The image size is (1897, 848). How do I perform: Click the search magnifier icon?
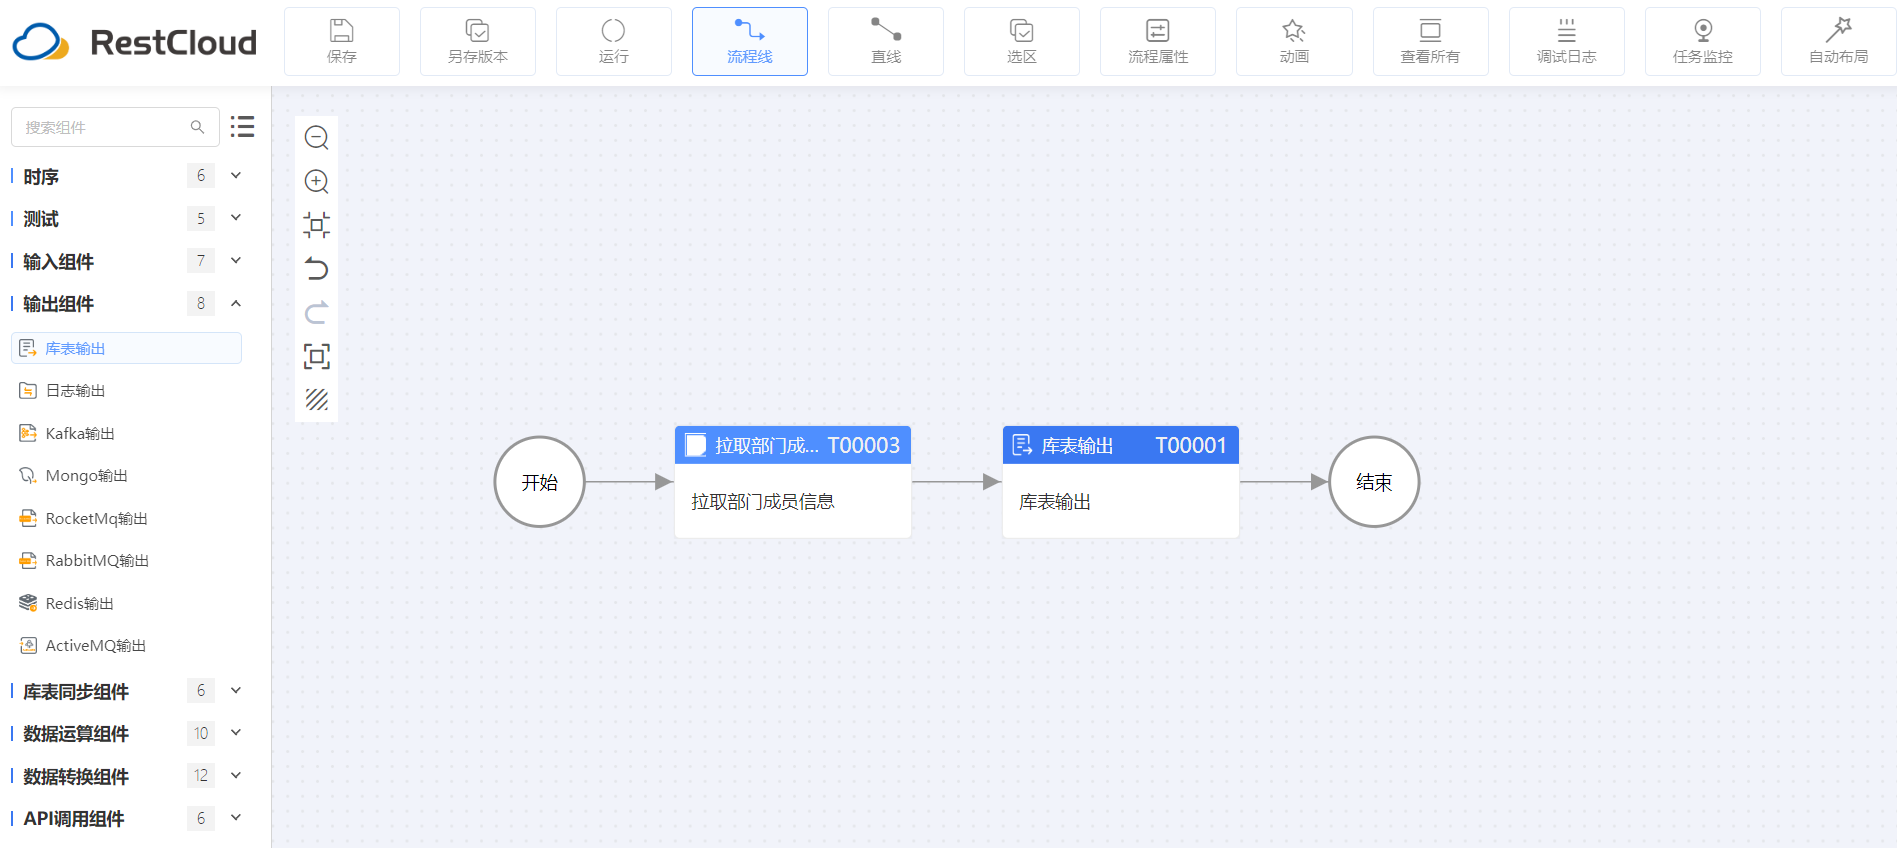tap(197, 127)
